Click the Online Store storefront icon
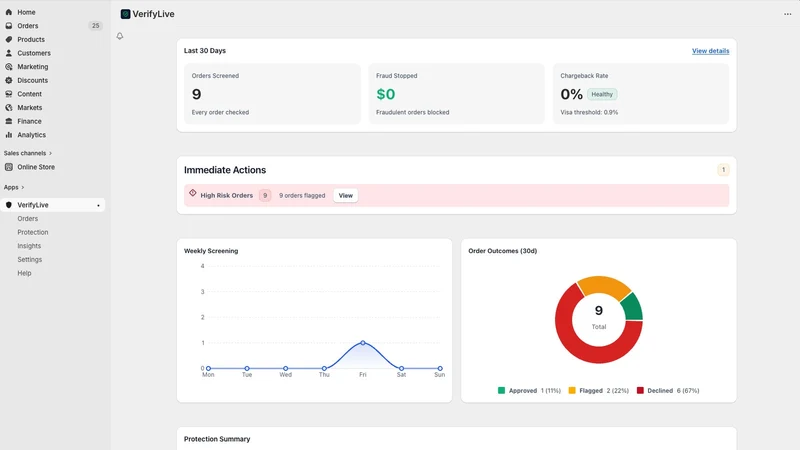The height and width of the screenshot is (450, 800). [9, 167]
